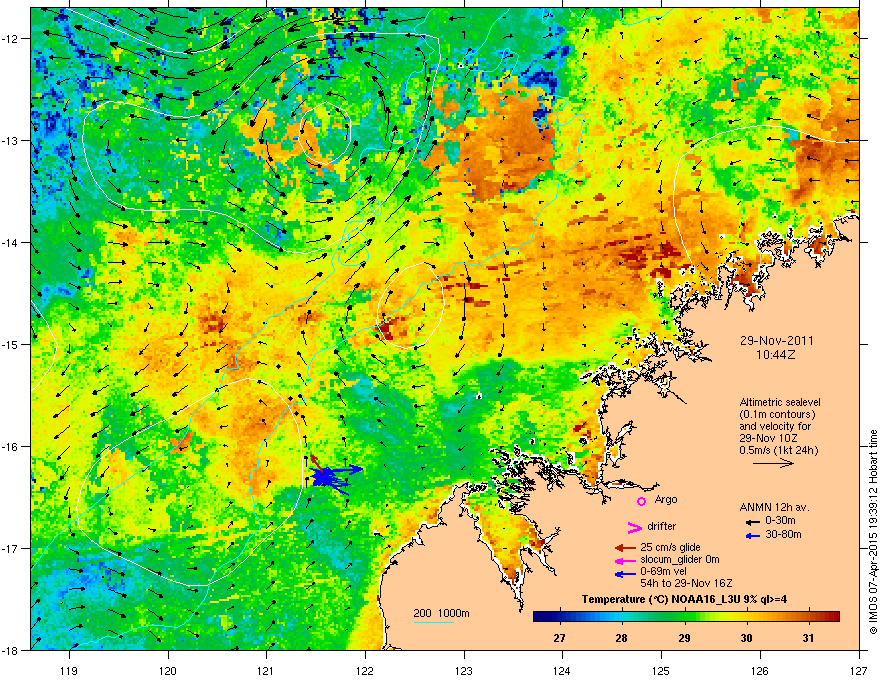Screen dimensions: 880x680
Task: Click the 10:44Z time label
Action: click(x=776, y=355)
